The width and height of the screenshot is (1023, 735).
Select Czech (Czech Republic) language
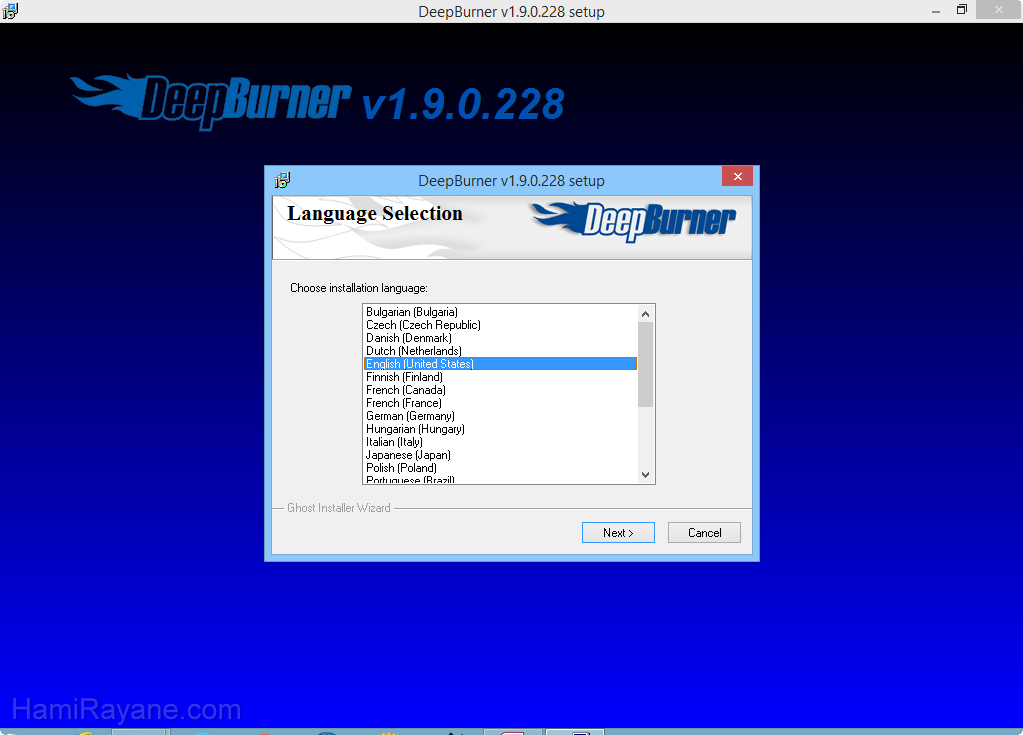coord(500,325)
